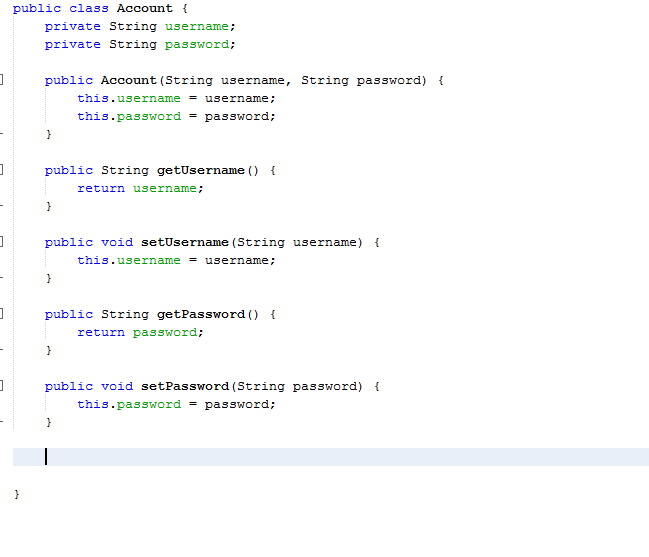This screenshot has width=649, height=557.
Task: Click 'this.username' inside the Account constructor
Action: [129, 98]
